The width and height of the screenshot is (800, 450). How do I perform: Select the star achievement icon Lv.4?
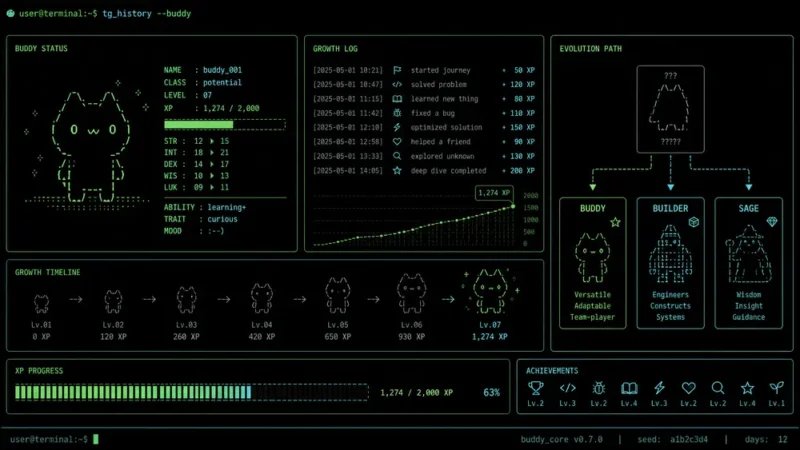click(x=747, y=388)
